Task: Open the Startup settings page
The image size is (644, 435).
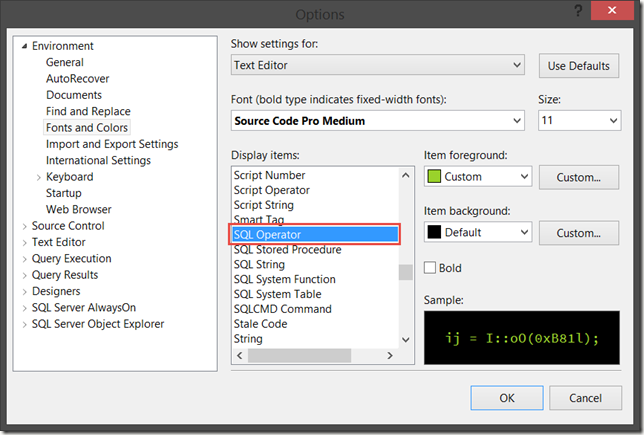Action: point(64,193)
